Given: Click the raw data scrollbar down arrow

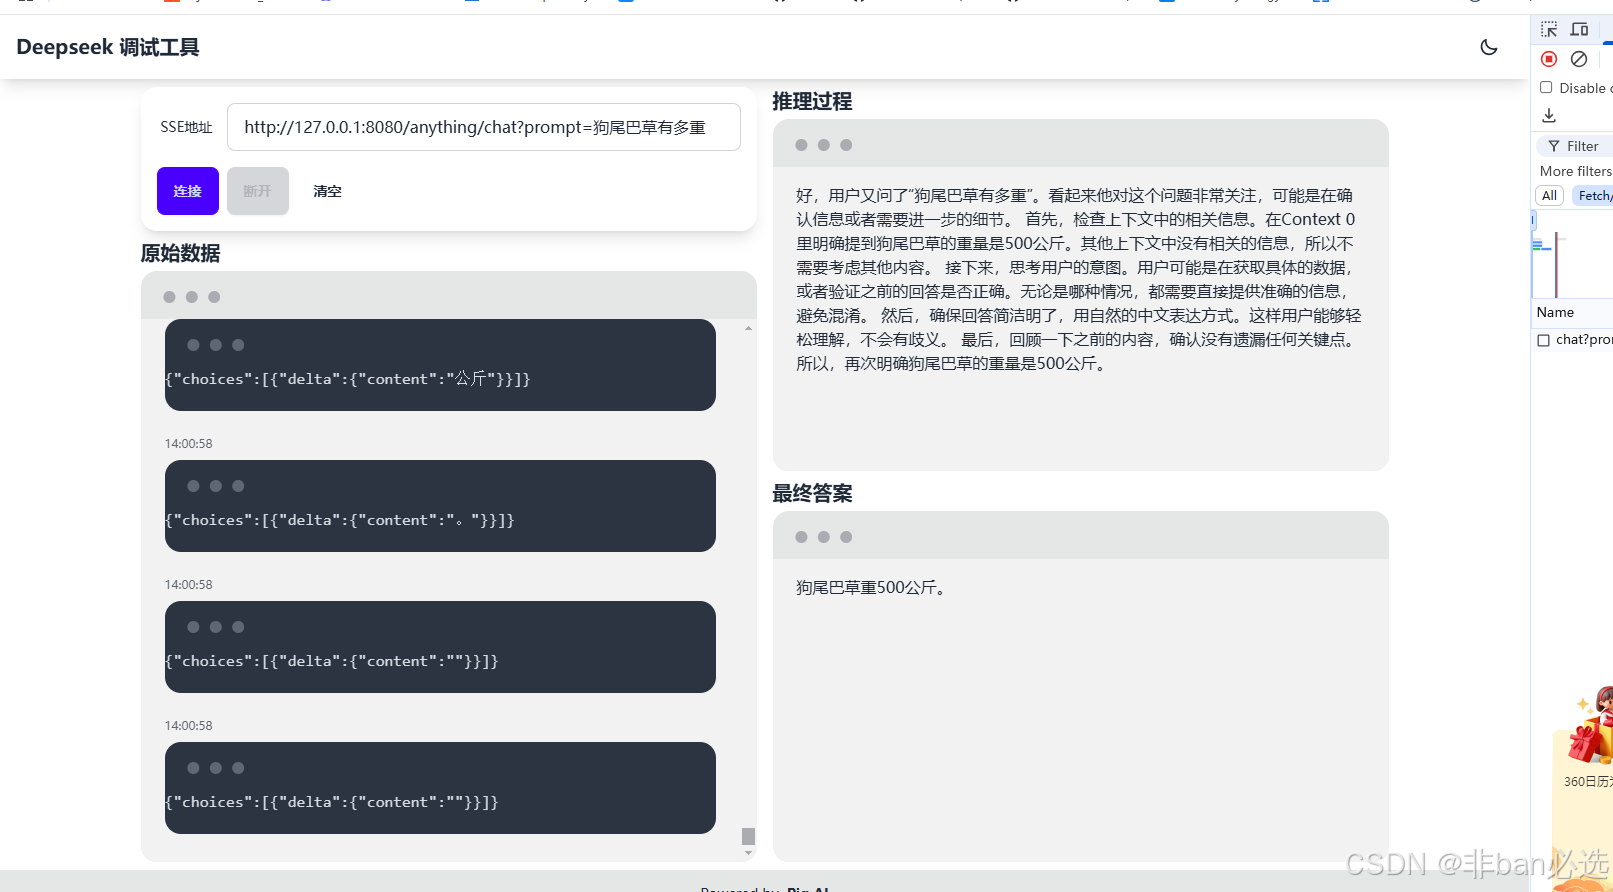Looking at the screenshot, I should pos(748,853).
